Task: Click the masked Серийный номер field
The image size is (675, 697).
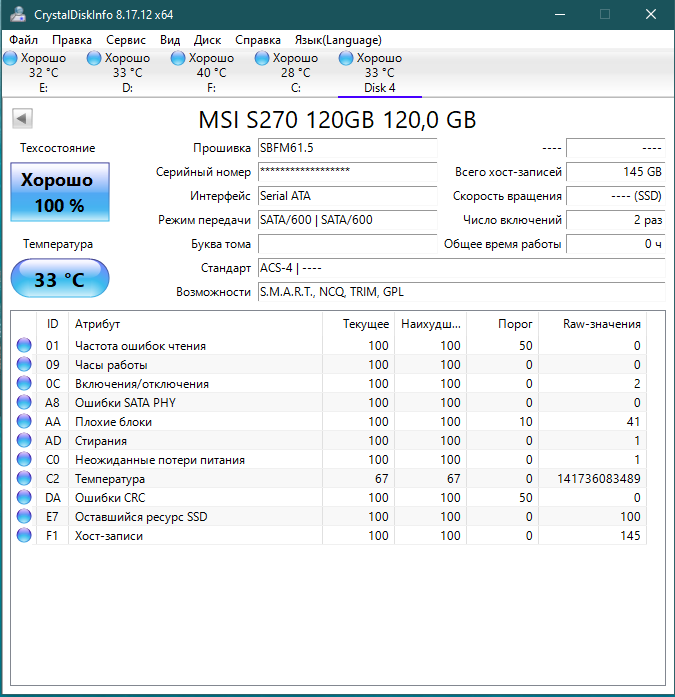Action: tap(347, 172)
